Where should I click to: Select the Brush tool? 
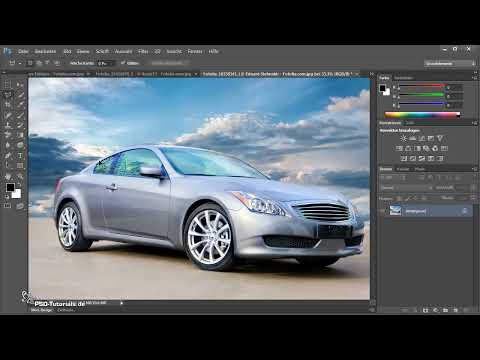pos(20,115)
